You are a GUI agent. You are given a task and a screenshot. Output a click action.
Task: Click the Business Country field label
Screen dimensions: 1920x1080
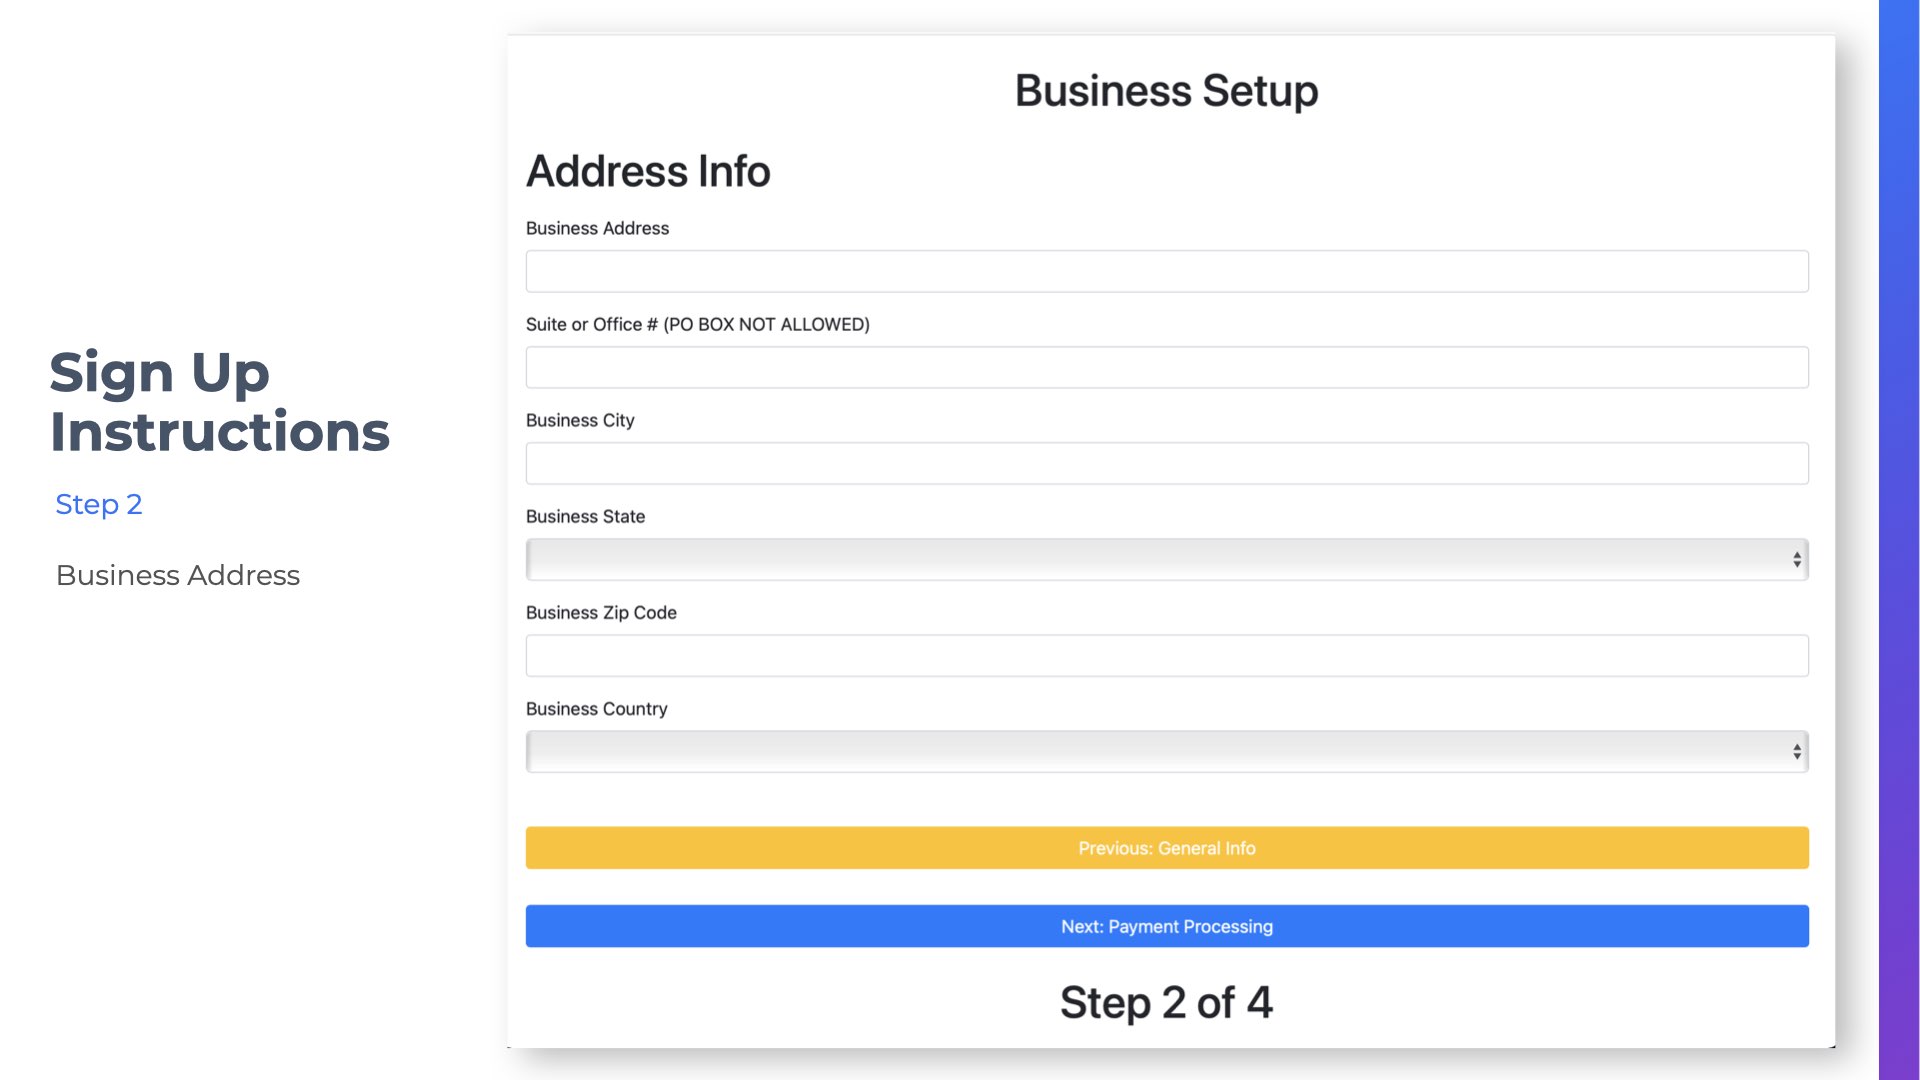point(596,708)
